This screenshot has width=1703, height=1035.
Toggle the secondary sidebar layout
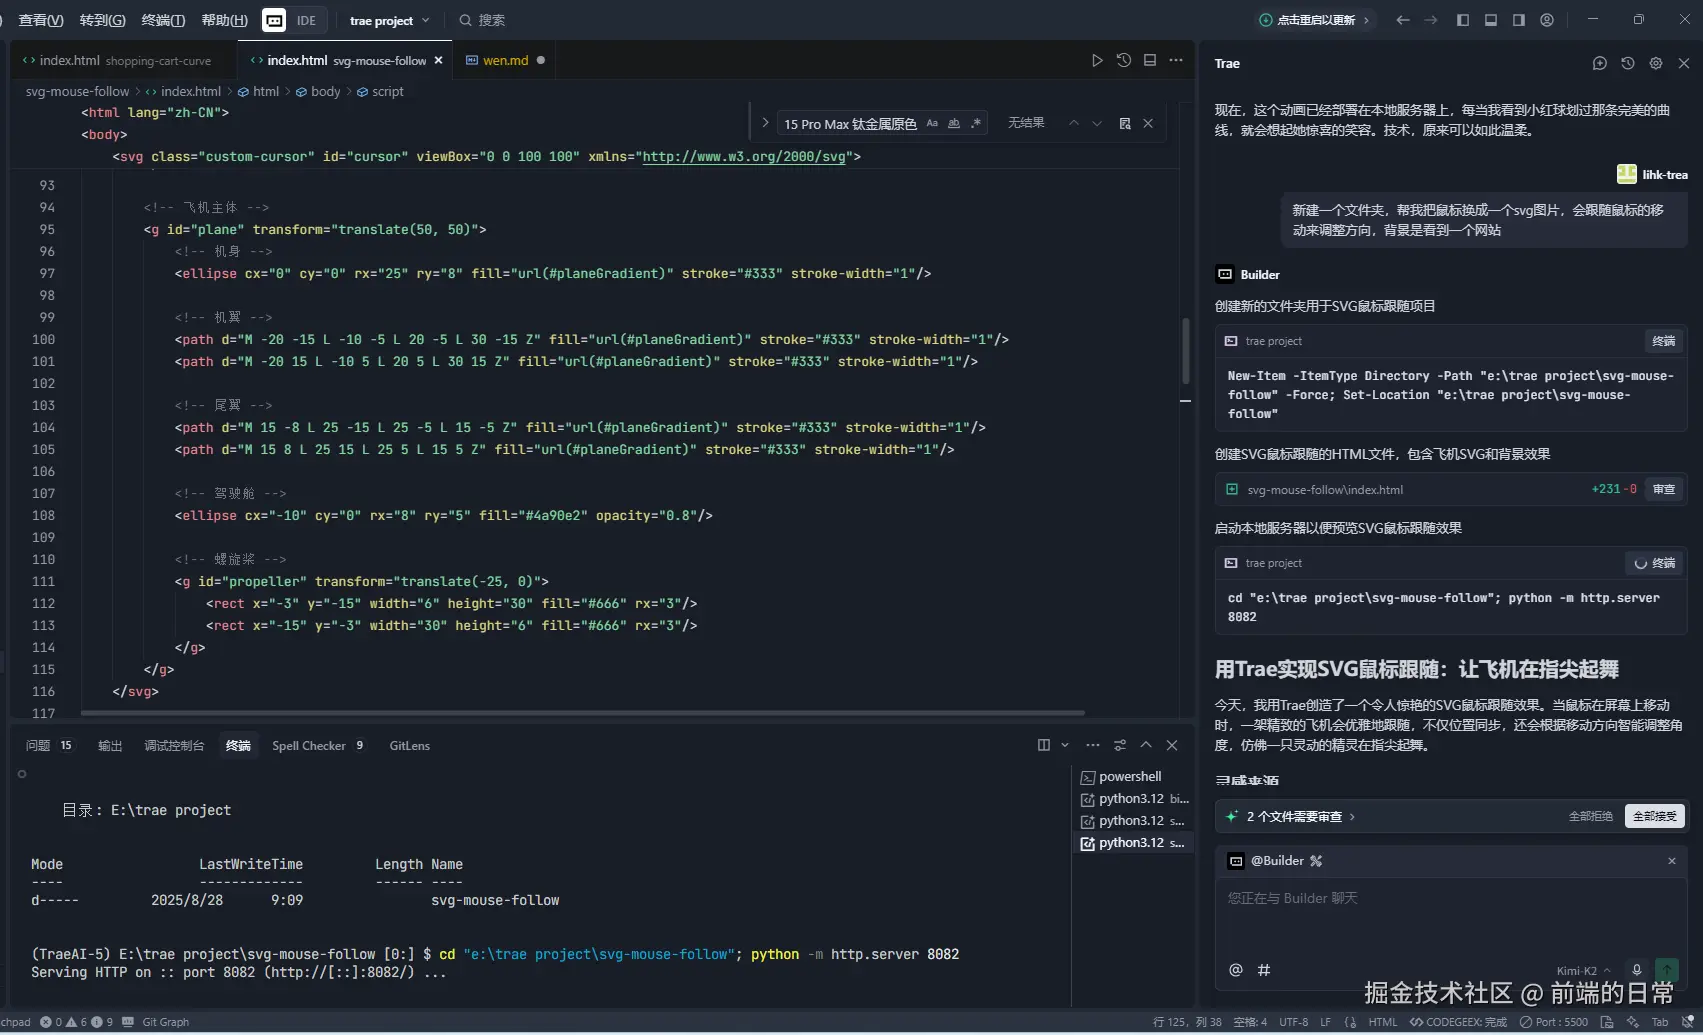(x=1519, y=20)
